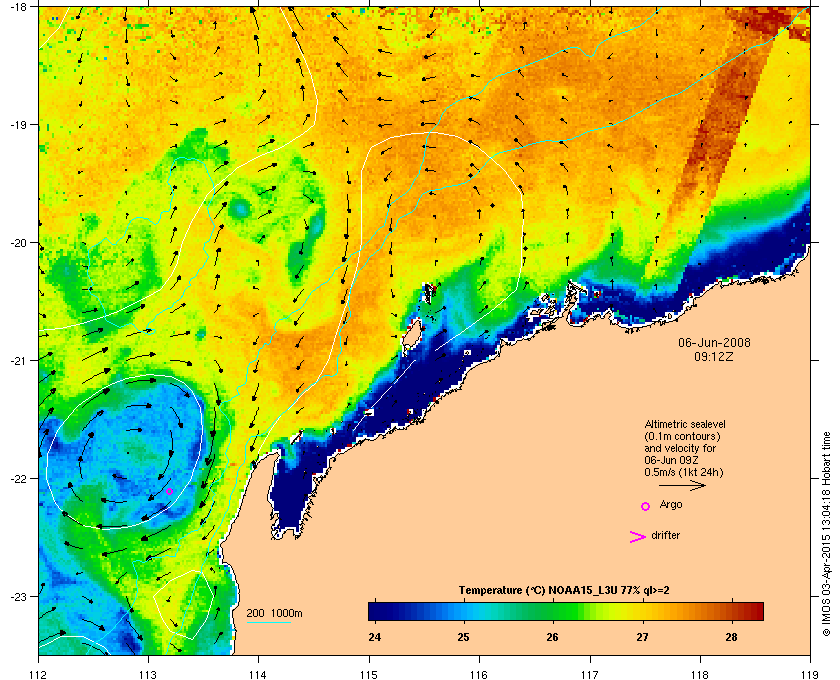Click the Temperature NOAA15_L3U colorbar title
This screenshot has height=680, width=840.
564,591
